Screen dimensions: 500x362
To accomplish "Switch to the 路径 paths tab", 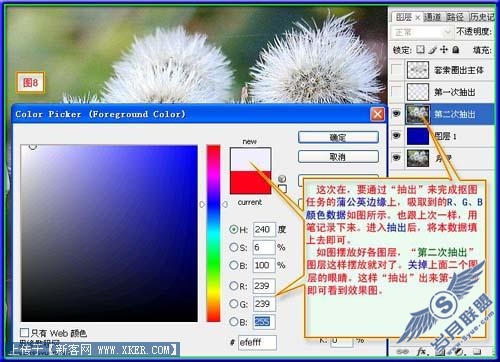I will [x=455, y=17].
